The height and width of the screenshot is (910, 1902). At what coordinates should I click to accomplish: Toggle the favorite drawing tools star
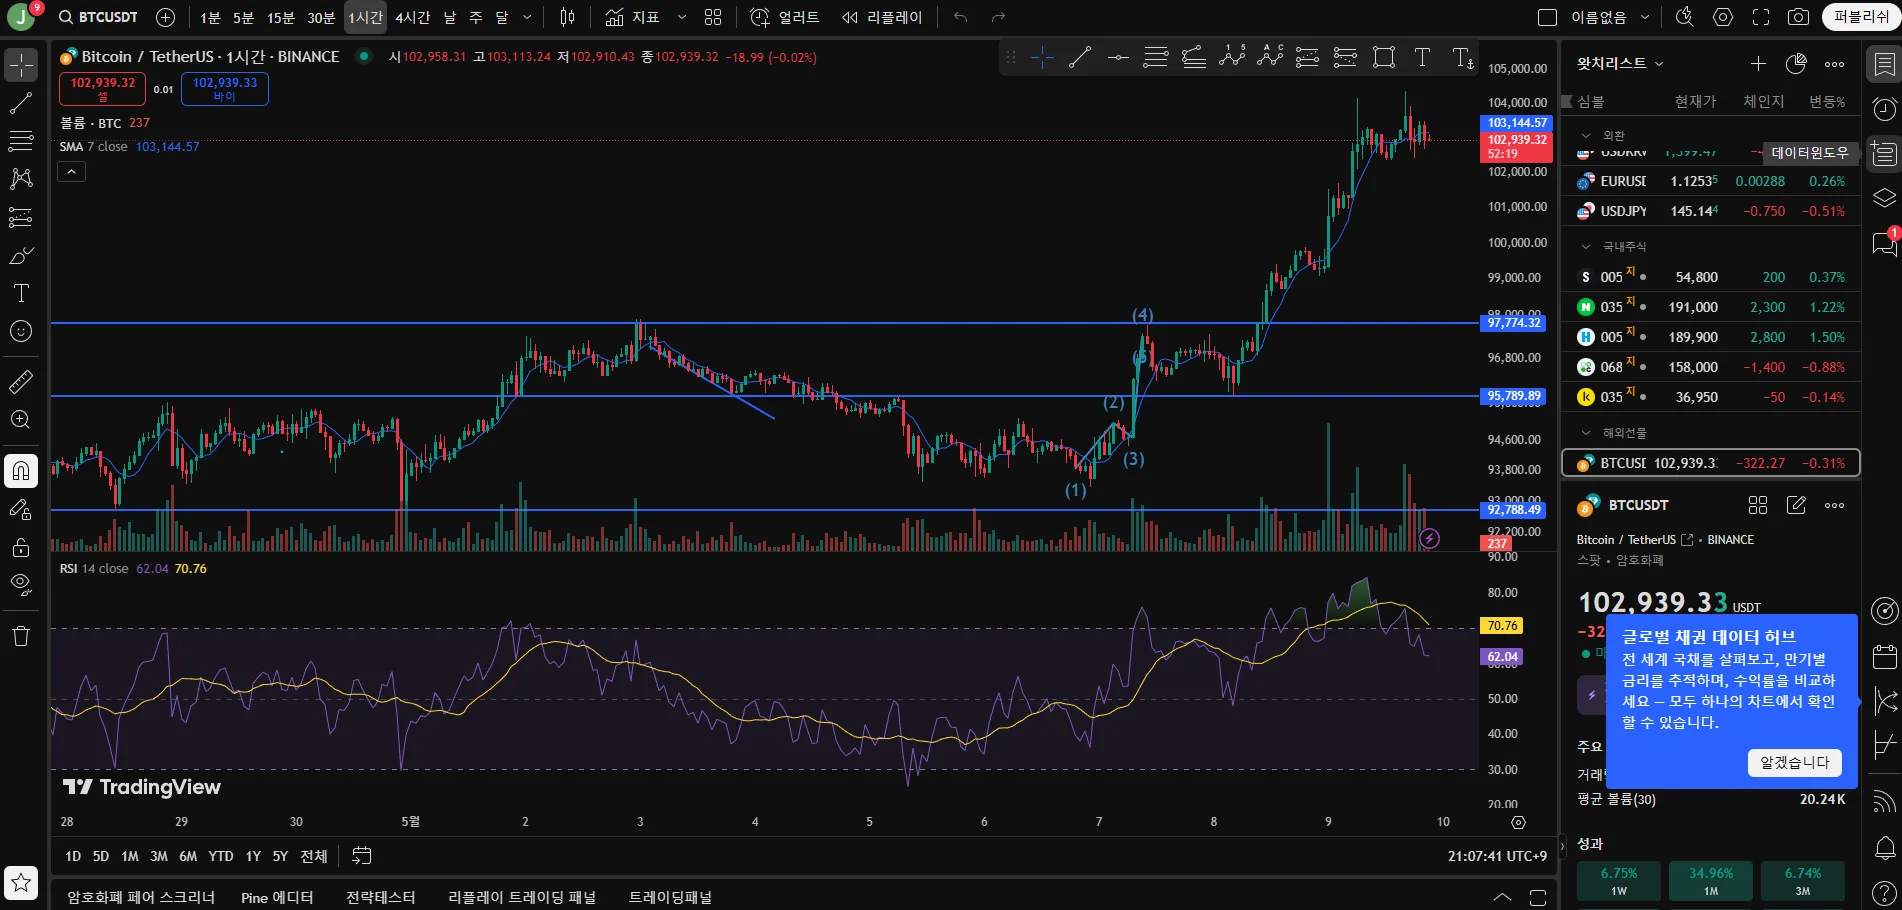coord(21,883)
